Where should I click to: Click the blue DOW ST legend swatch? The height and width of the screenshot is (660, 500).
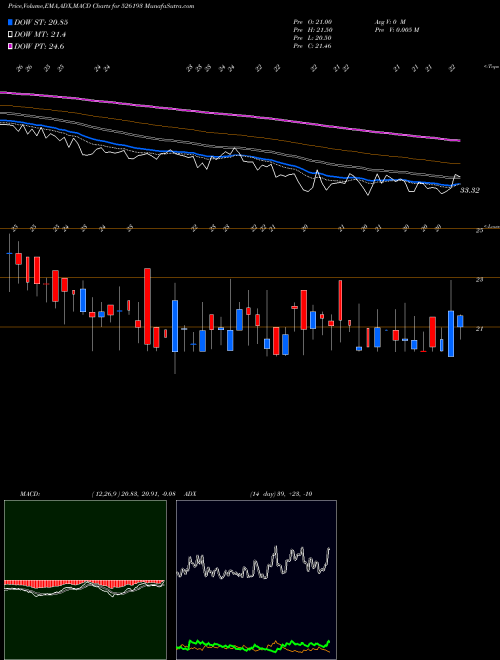pyautogui.click(x=11, y=22)
